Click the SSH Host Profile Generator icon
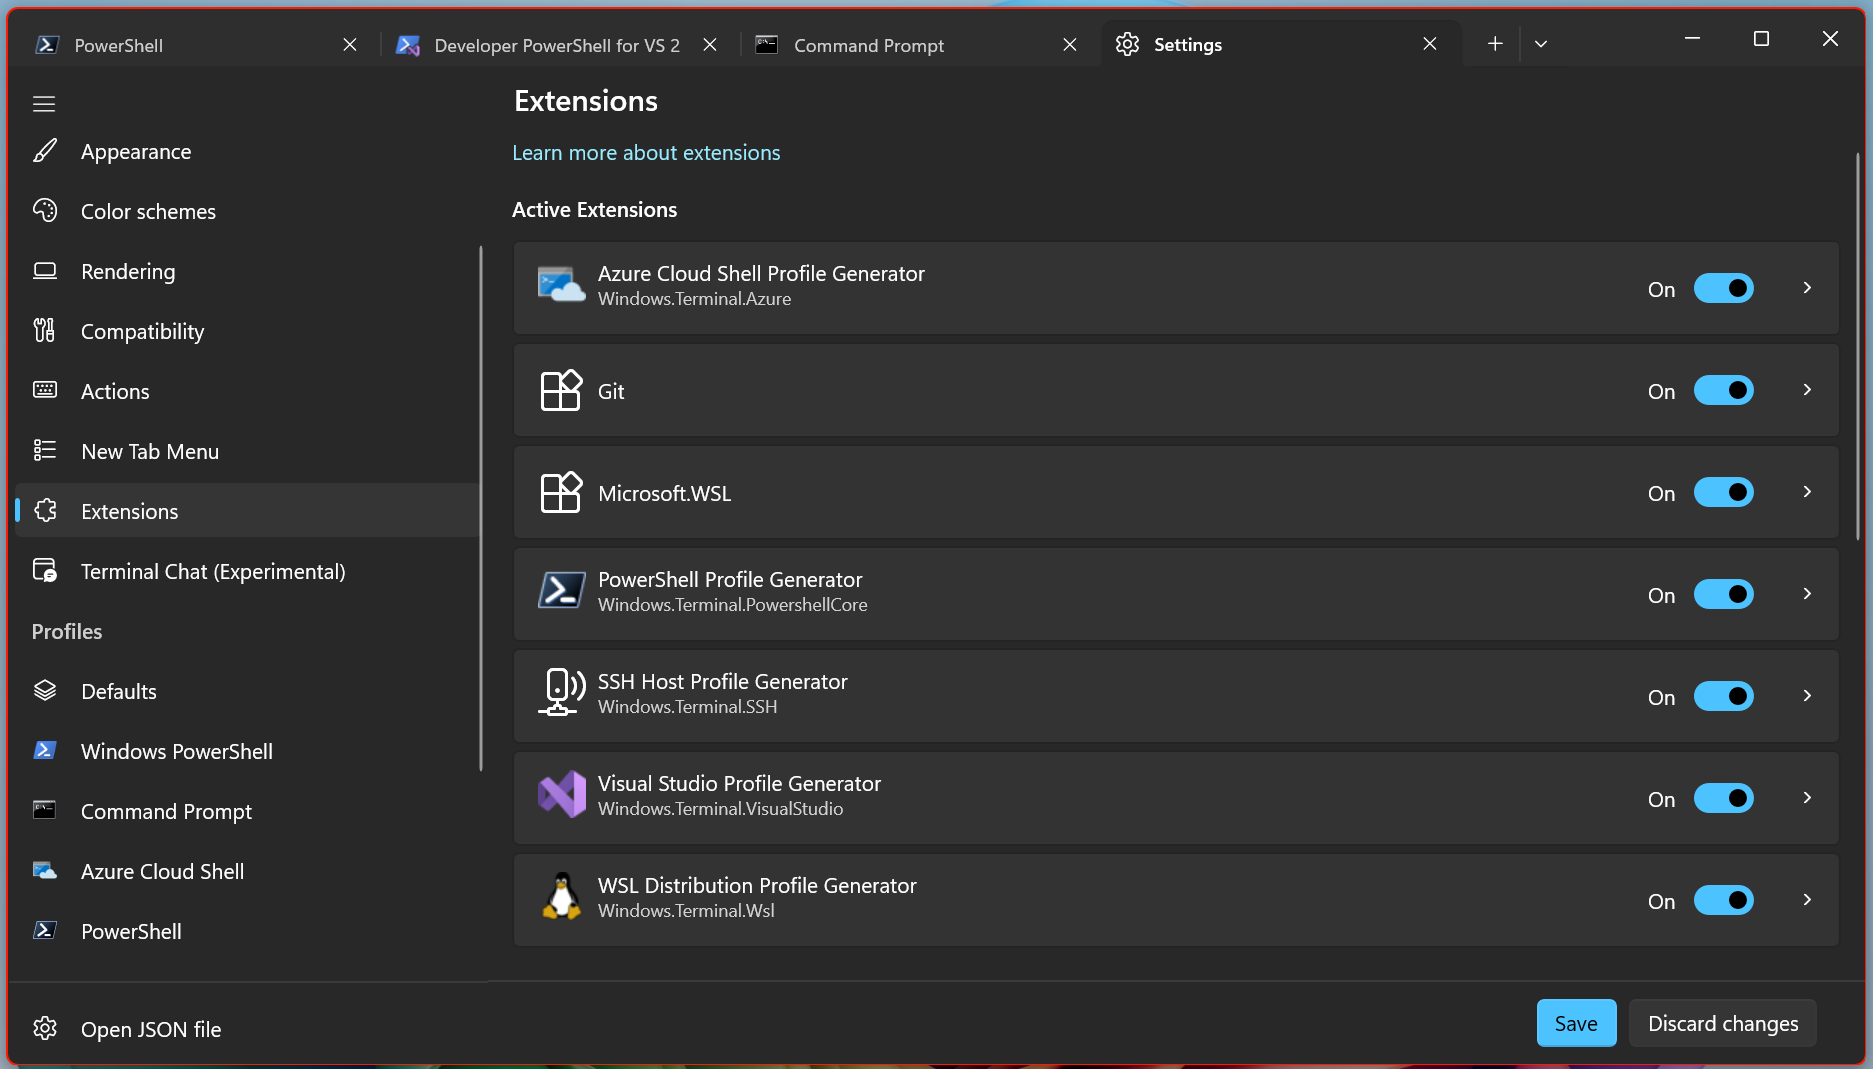Viewport: 1873px width, 1069px height. point(561,693)
